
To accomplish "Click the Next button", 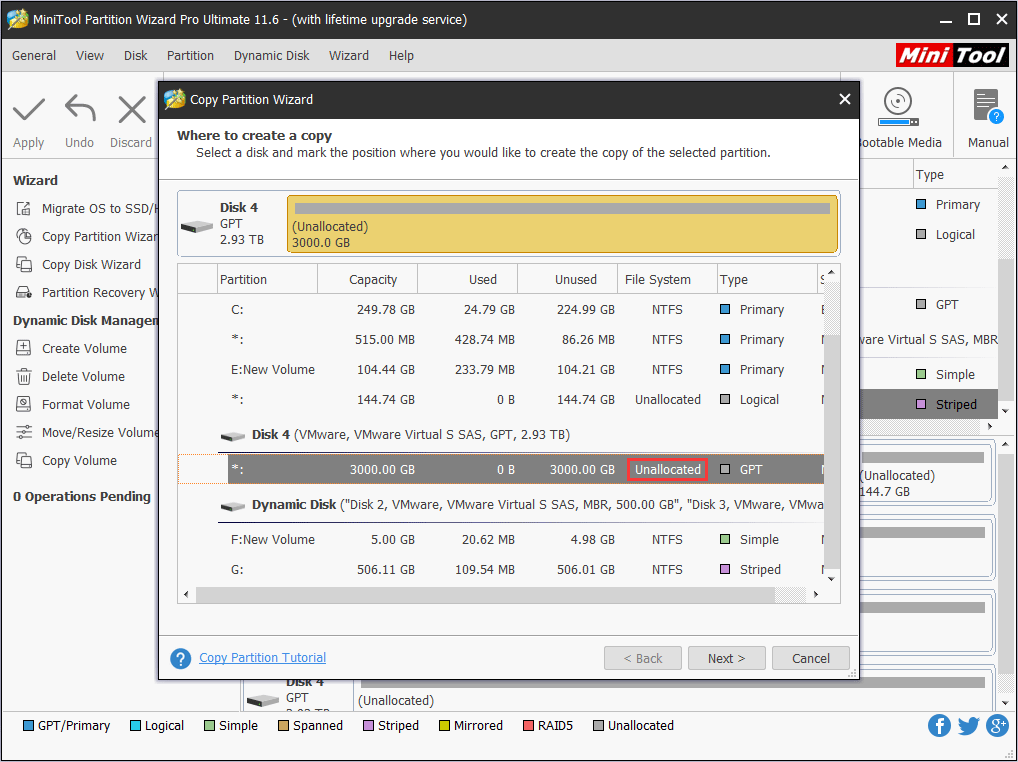I will point(726,658).
